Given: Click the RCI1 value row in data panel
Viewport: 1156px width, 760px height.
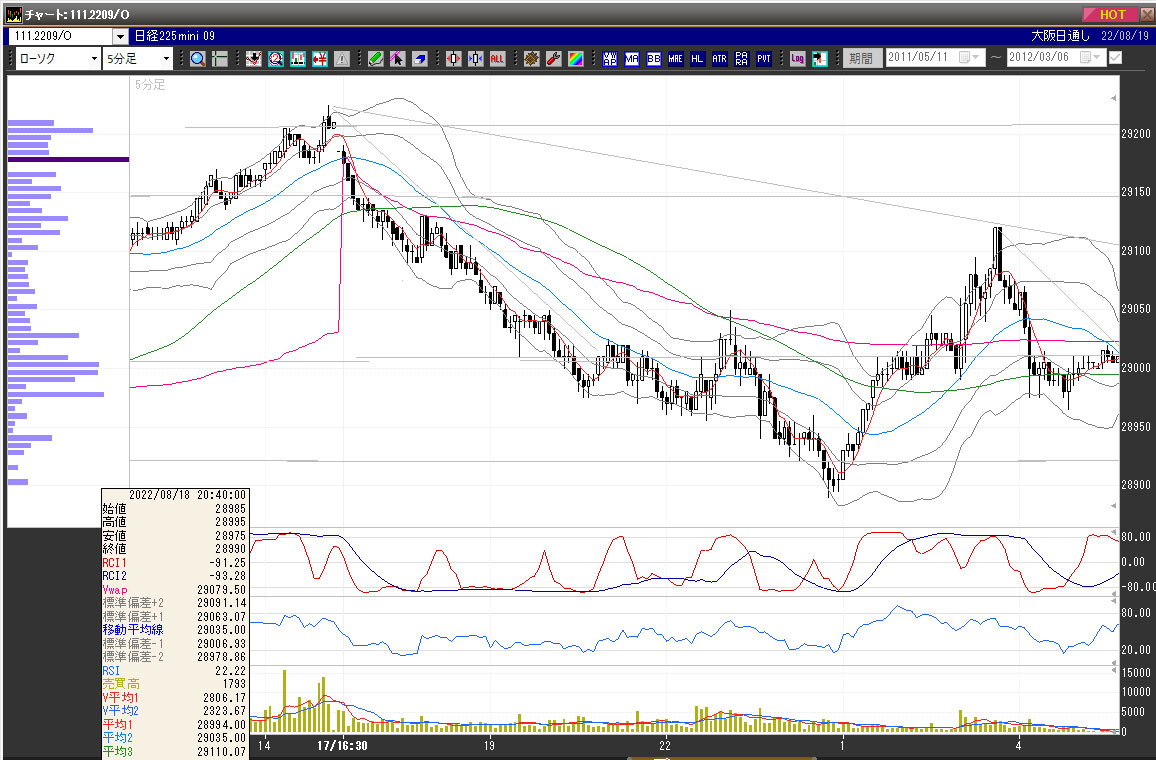Looking at the screenshot, I should click(175, 562).
